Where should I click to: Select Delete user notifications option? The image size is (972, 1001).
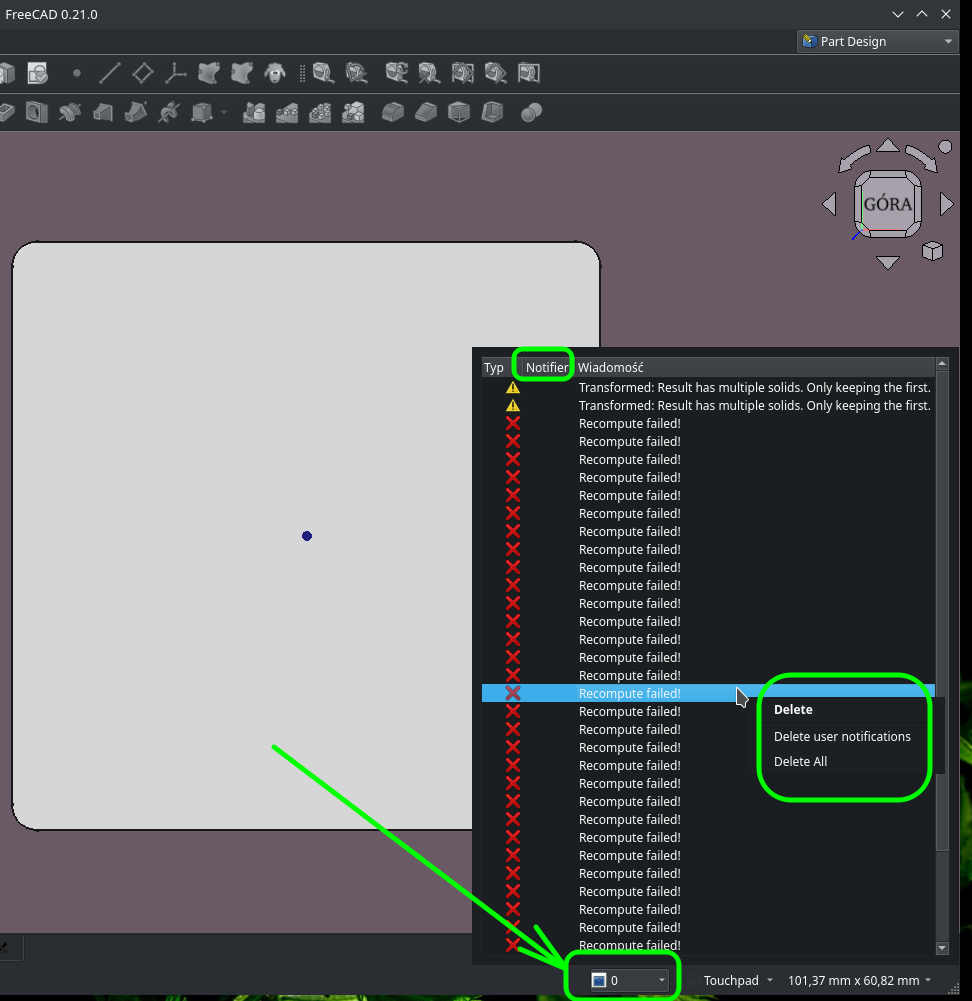[842, 736]
